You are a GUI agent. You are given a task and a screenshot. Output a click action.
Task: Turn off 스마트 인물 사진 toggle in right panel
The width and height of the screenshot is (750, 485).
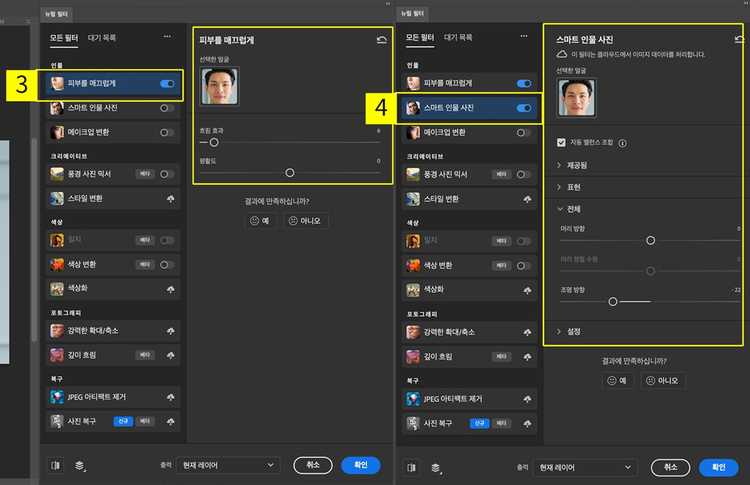tap(524, 108)
